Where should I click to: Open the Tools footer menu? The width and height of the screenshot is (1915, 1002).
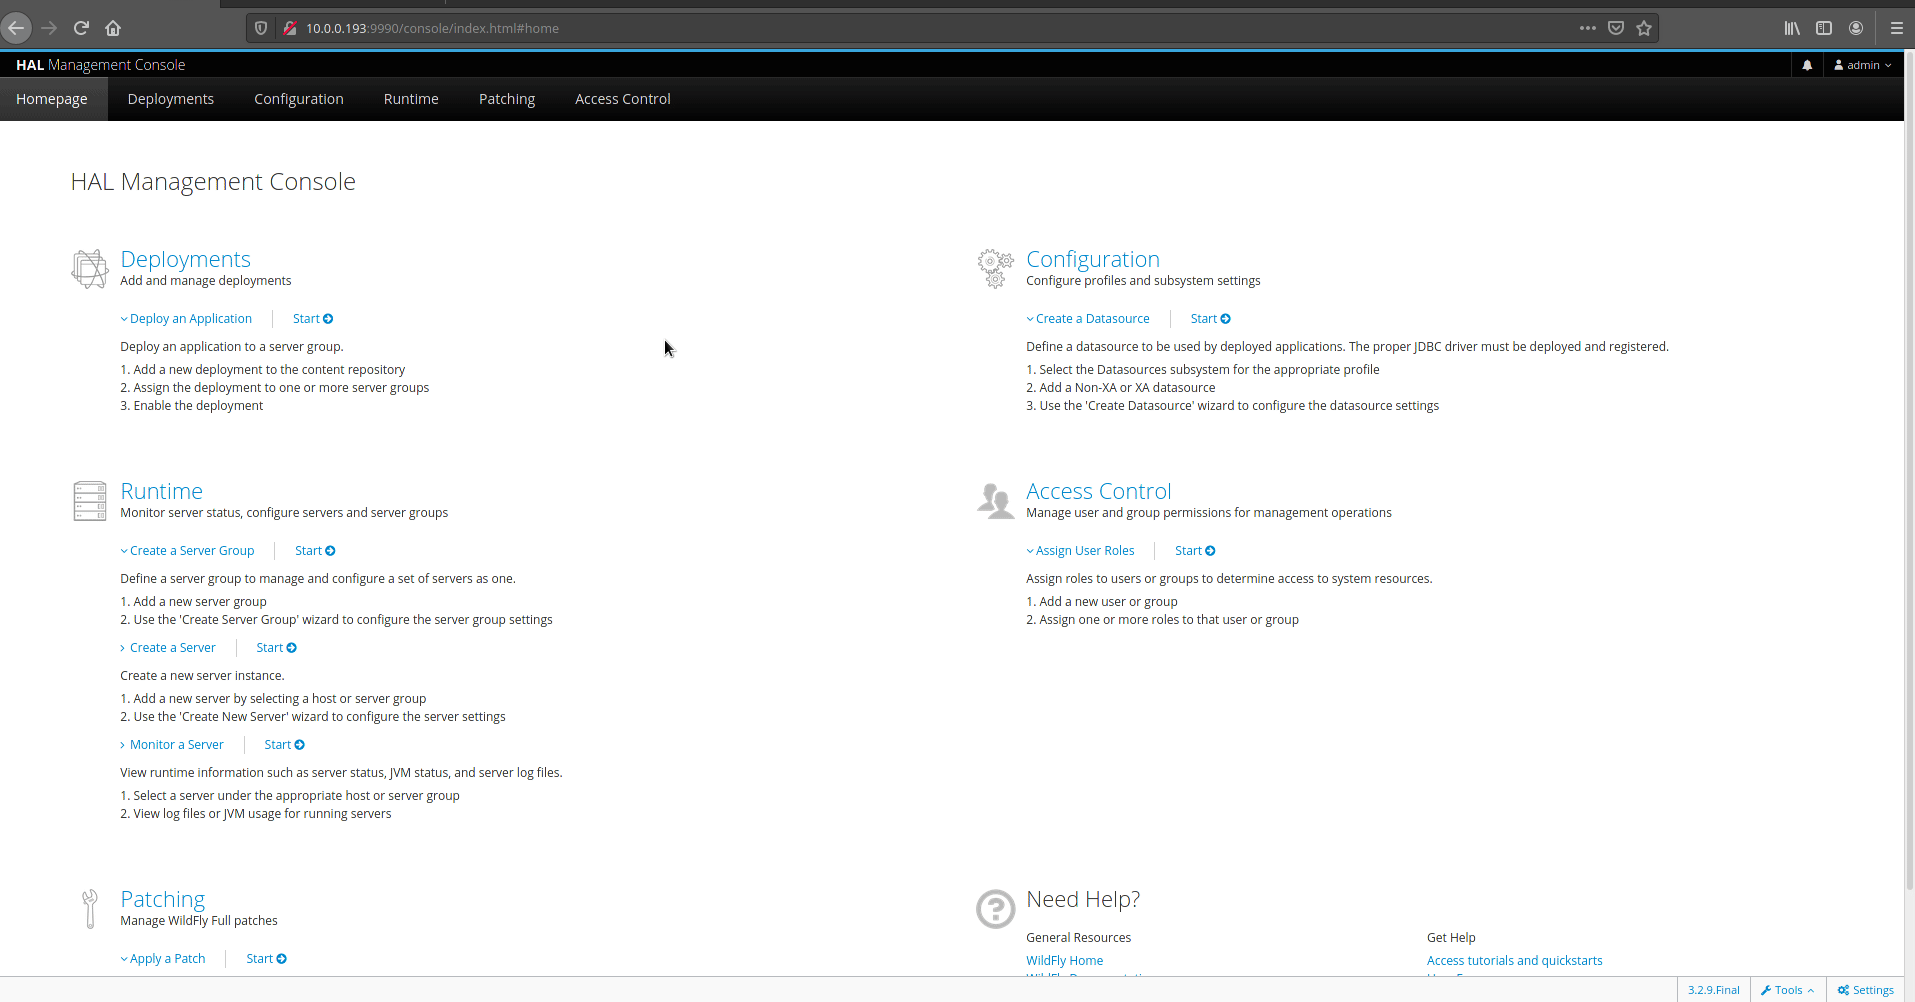pos(1787,990)
